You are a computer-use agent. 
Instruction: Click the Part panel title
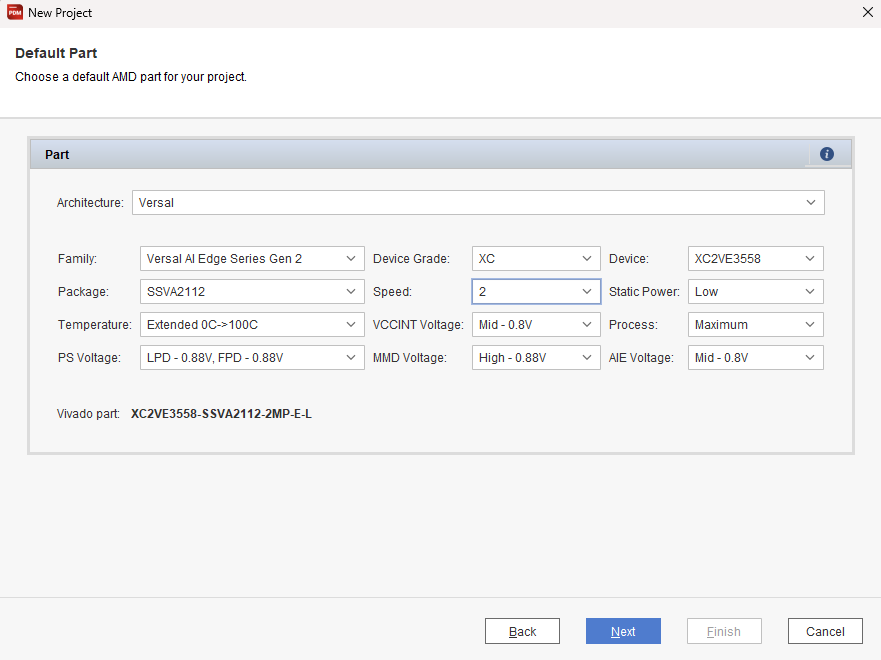click(57, 154)
